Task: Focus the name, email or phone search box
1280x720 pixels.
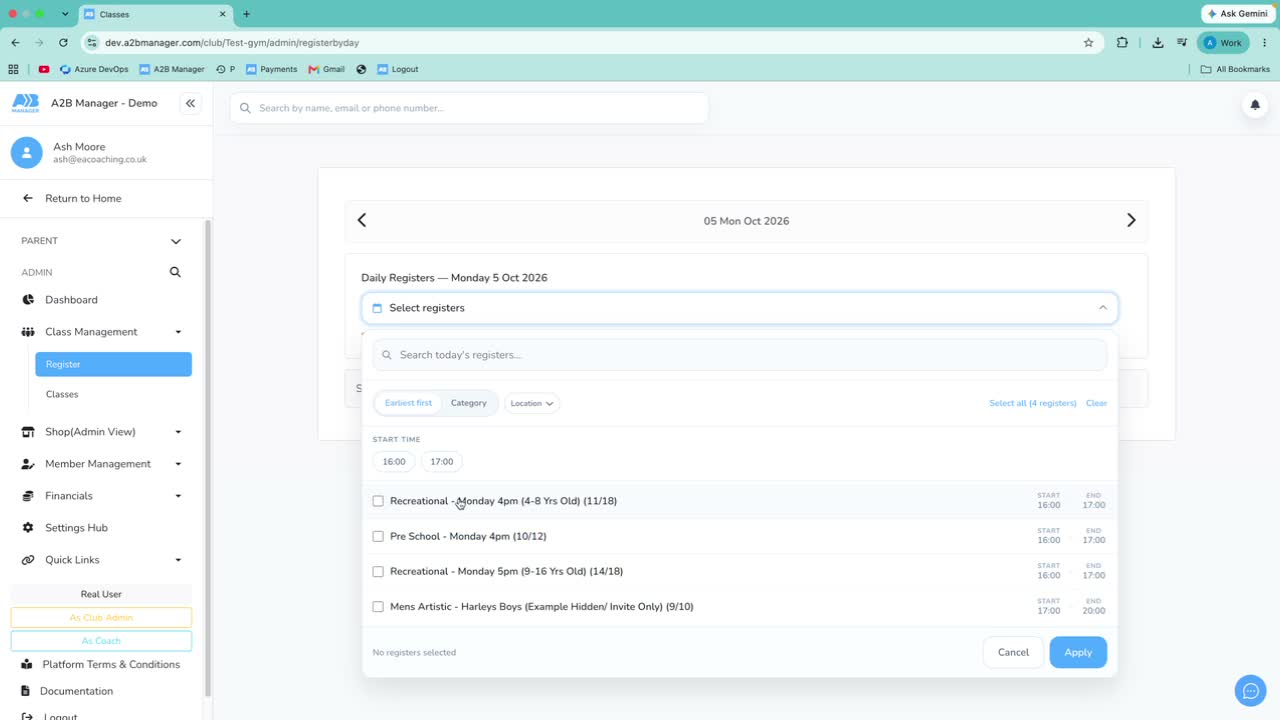Action: [x=469, y=108]
